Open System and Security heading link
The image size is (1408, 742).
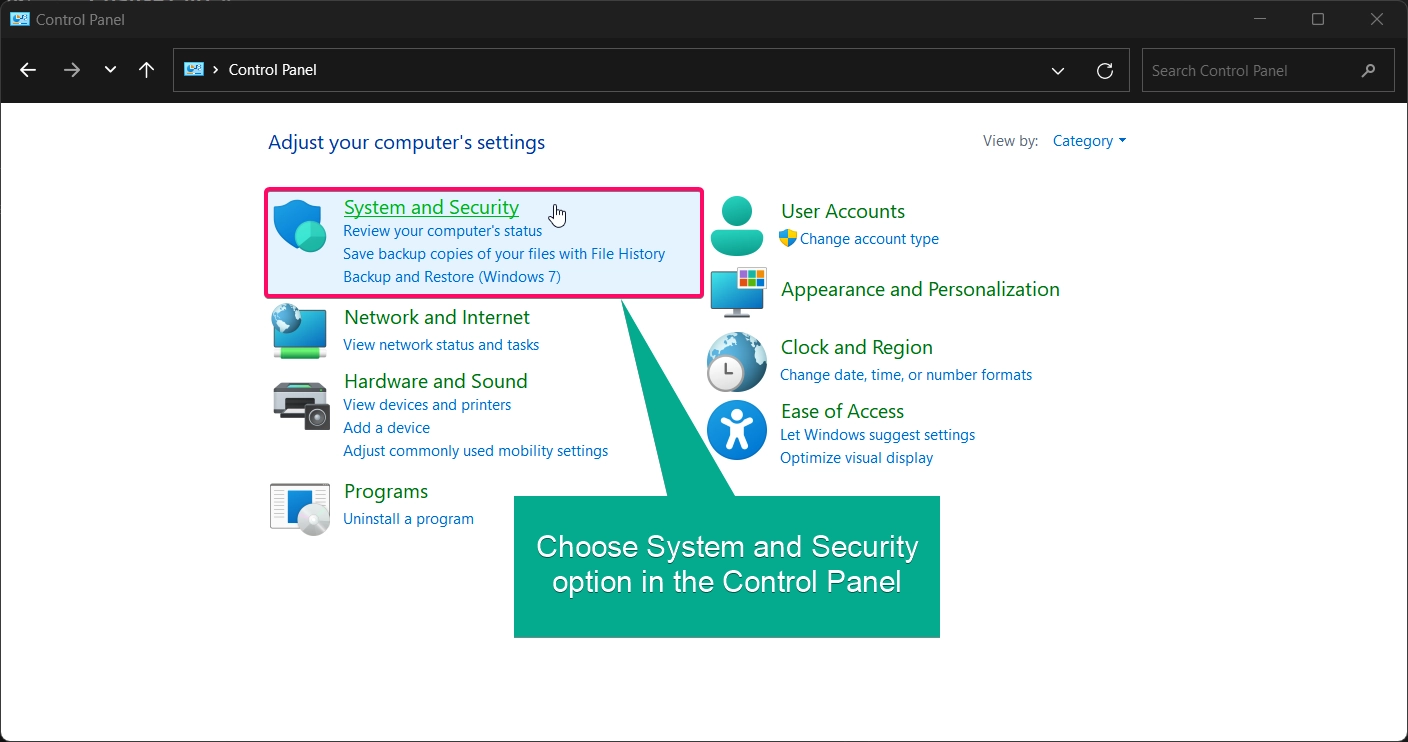click(431, 207)
